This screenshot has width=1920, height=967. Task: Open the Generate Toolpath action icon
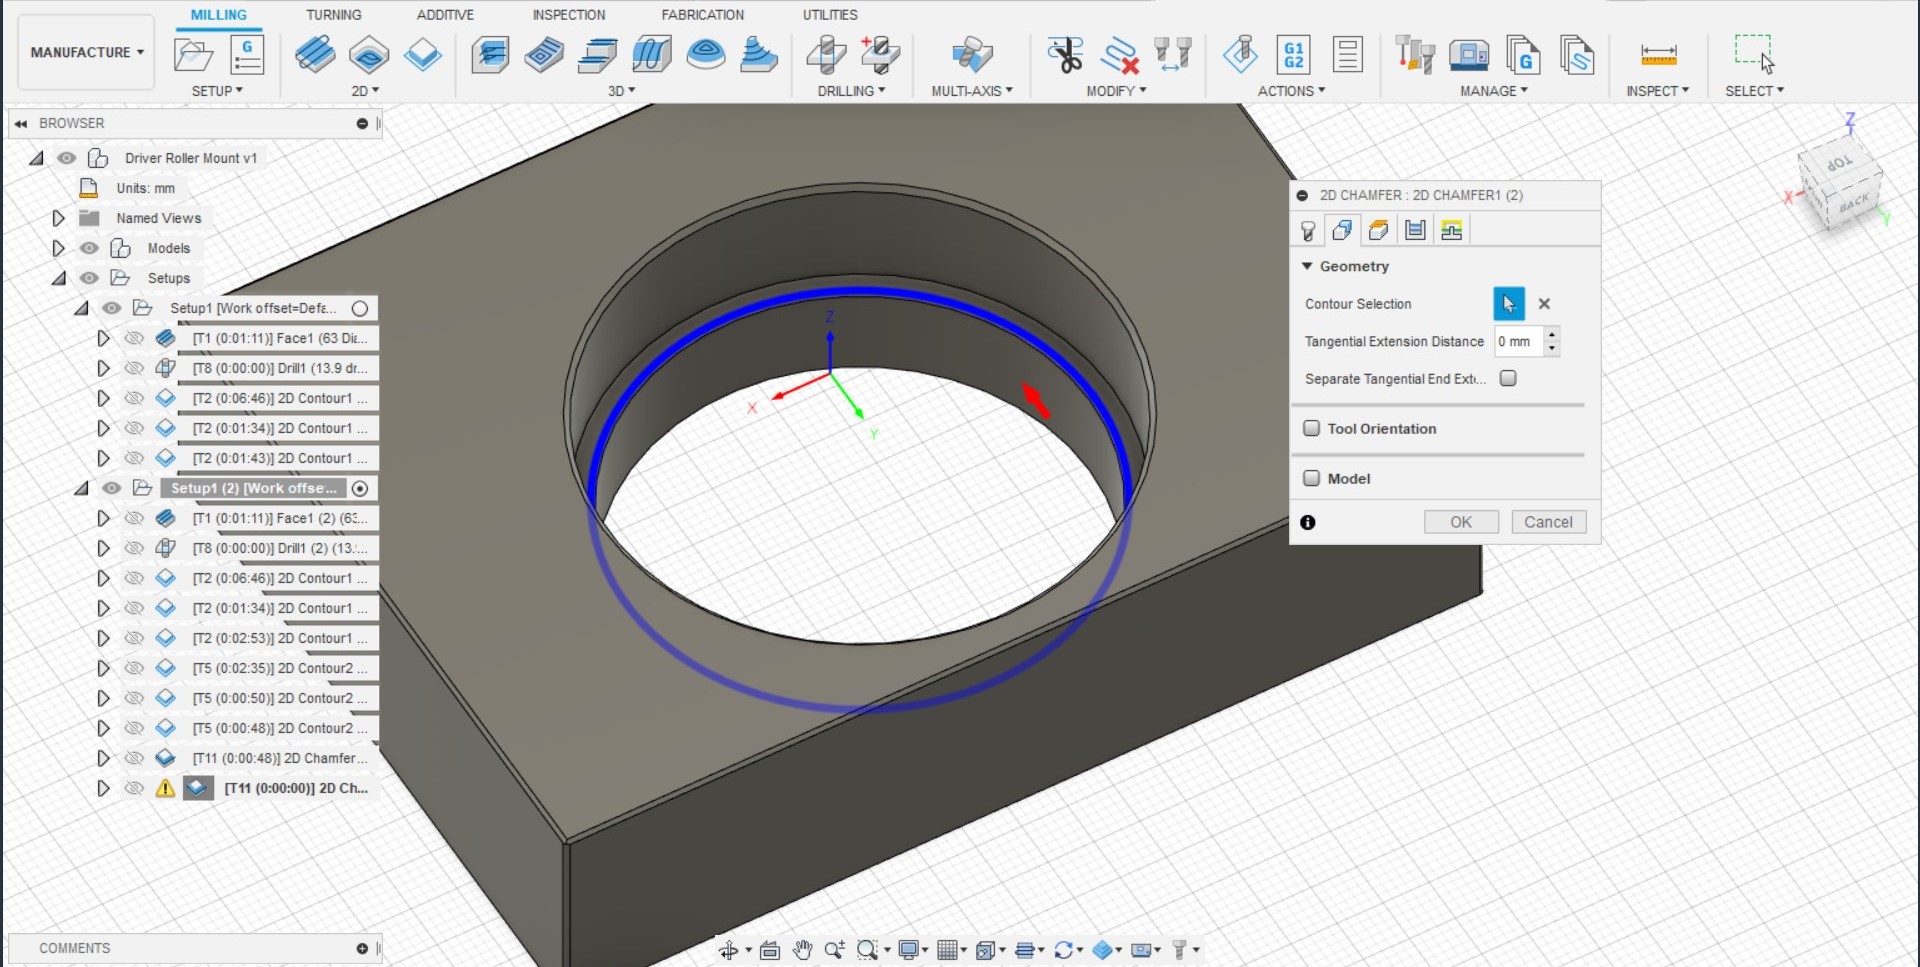(1241, 55)
